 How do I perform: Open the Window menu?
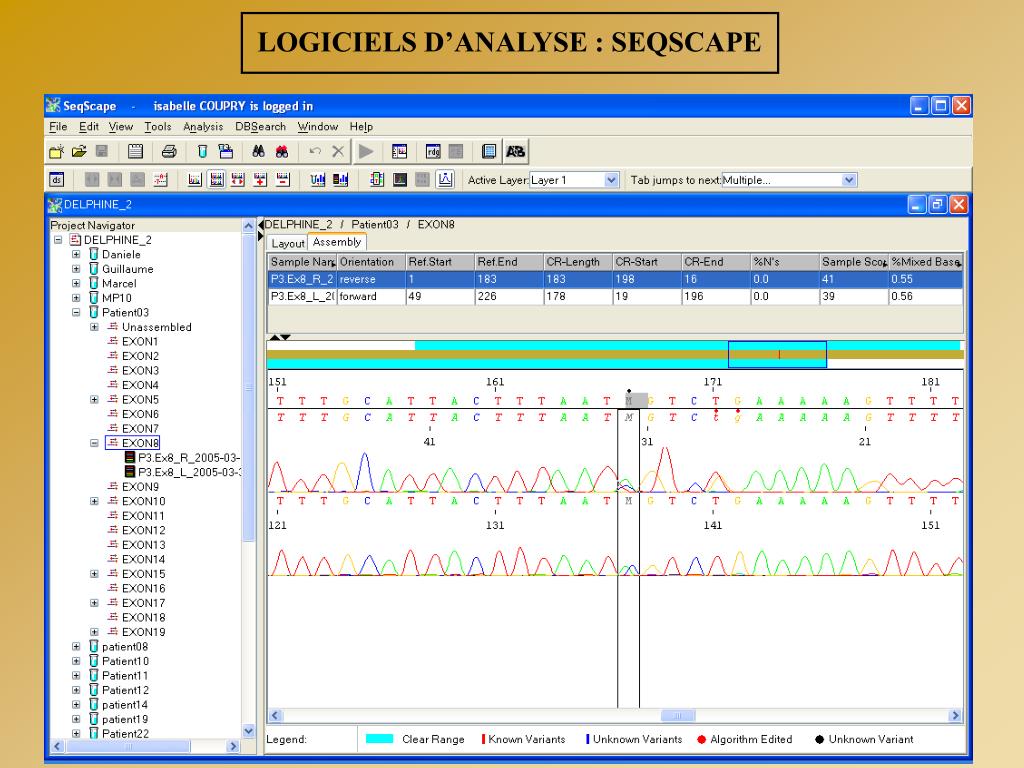pyautogui.click(x=317, y=127)
